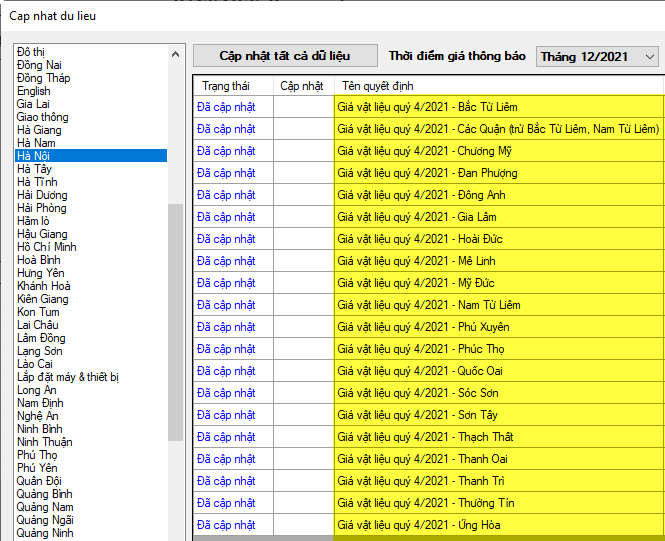Screen dimensions: 665x541
Task: Click 'Tên quyết định' column header
Action: (x=378, y=86)
